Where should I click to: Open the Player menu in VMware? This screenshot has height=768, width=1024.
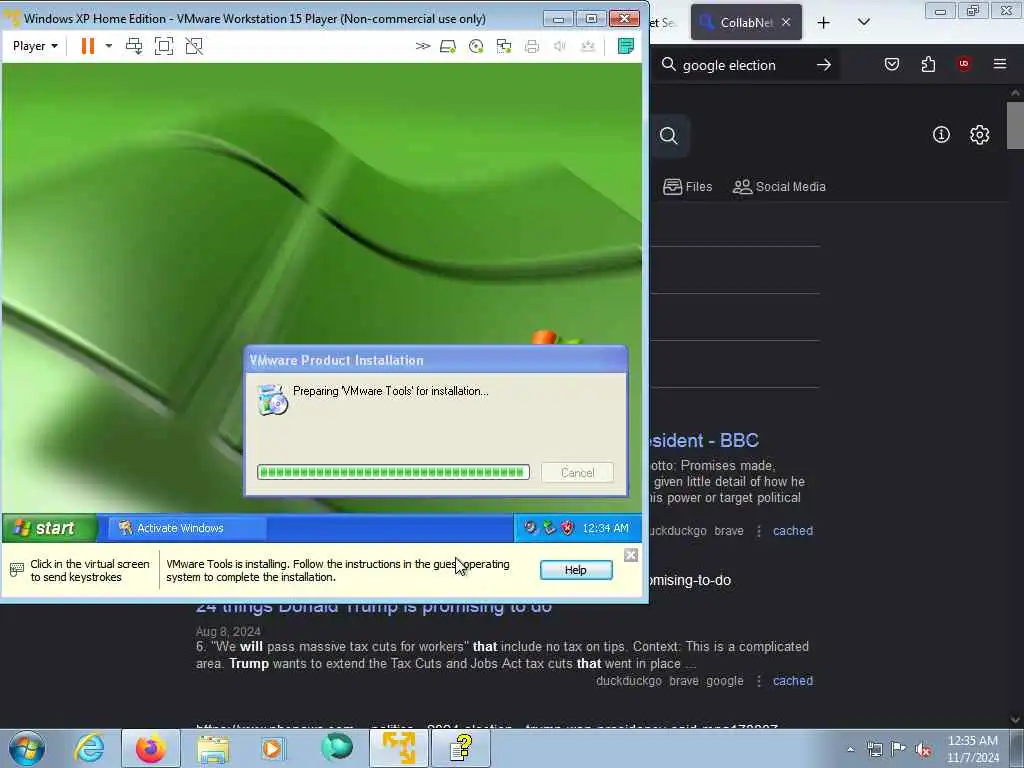tap(35, 46)
